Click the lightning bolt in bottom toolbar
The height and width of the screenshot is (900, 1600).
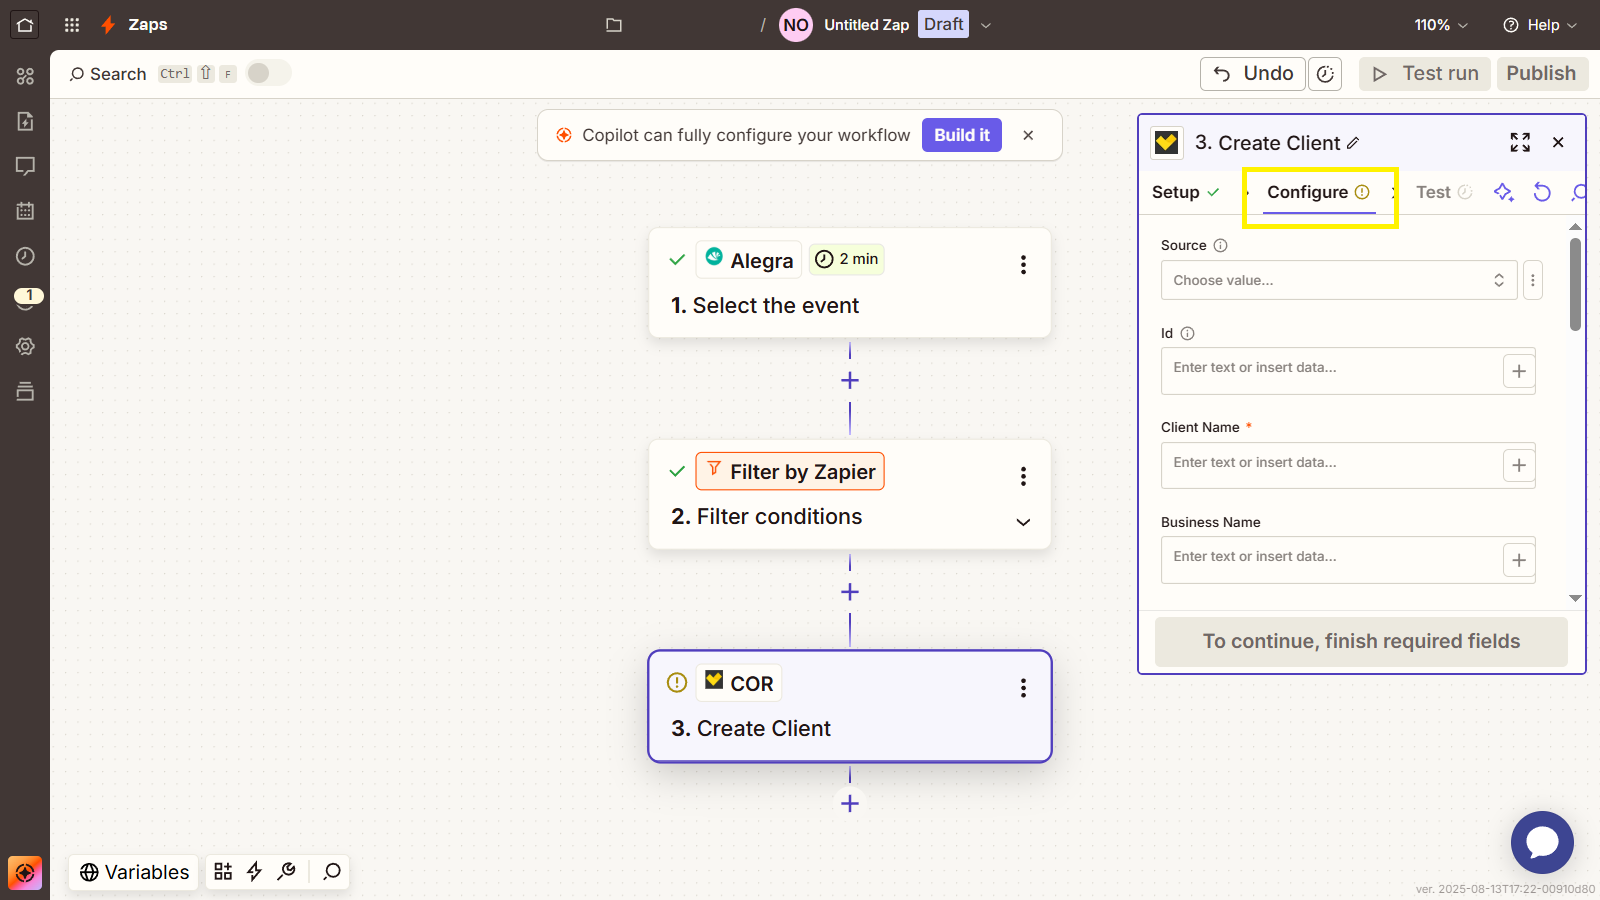pyautogui.click(x=255, y=872)
